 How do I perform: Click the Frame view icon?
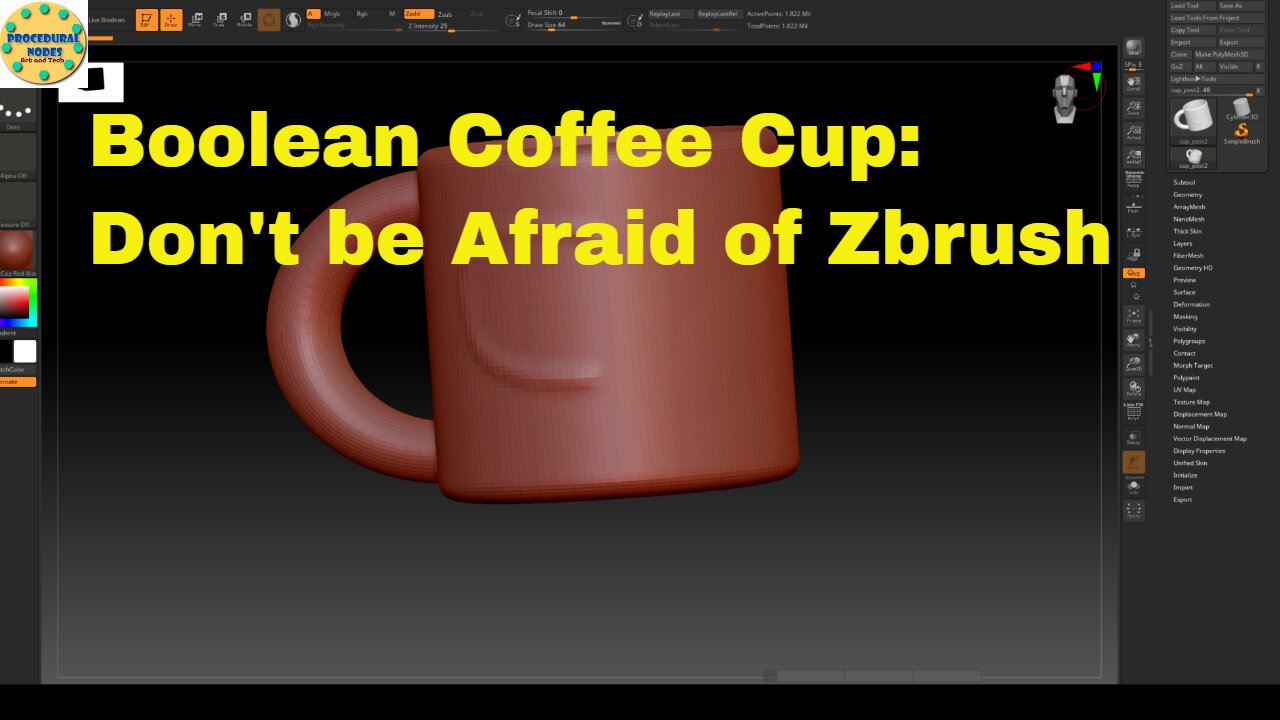point(1133,316)
